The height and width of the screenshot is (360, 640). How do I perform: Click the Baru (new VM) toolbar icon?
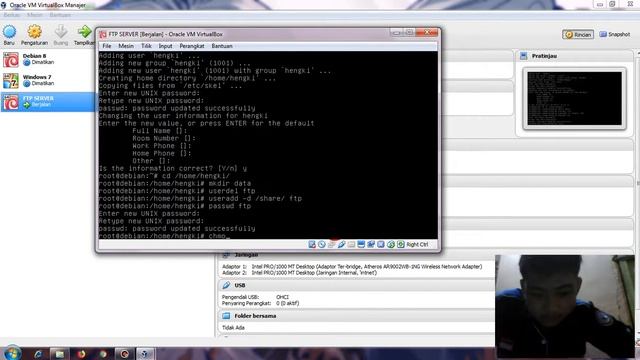(x=9, y=31)
